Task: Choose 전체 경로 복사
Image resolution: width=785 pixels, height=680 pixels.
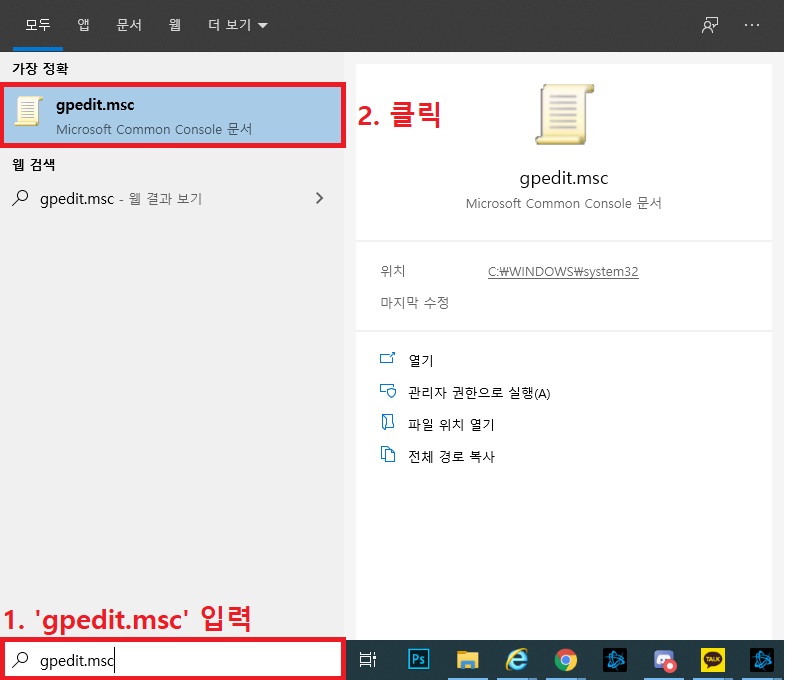Action: 451,457
